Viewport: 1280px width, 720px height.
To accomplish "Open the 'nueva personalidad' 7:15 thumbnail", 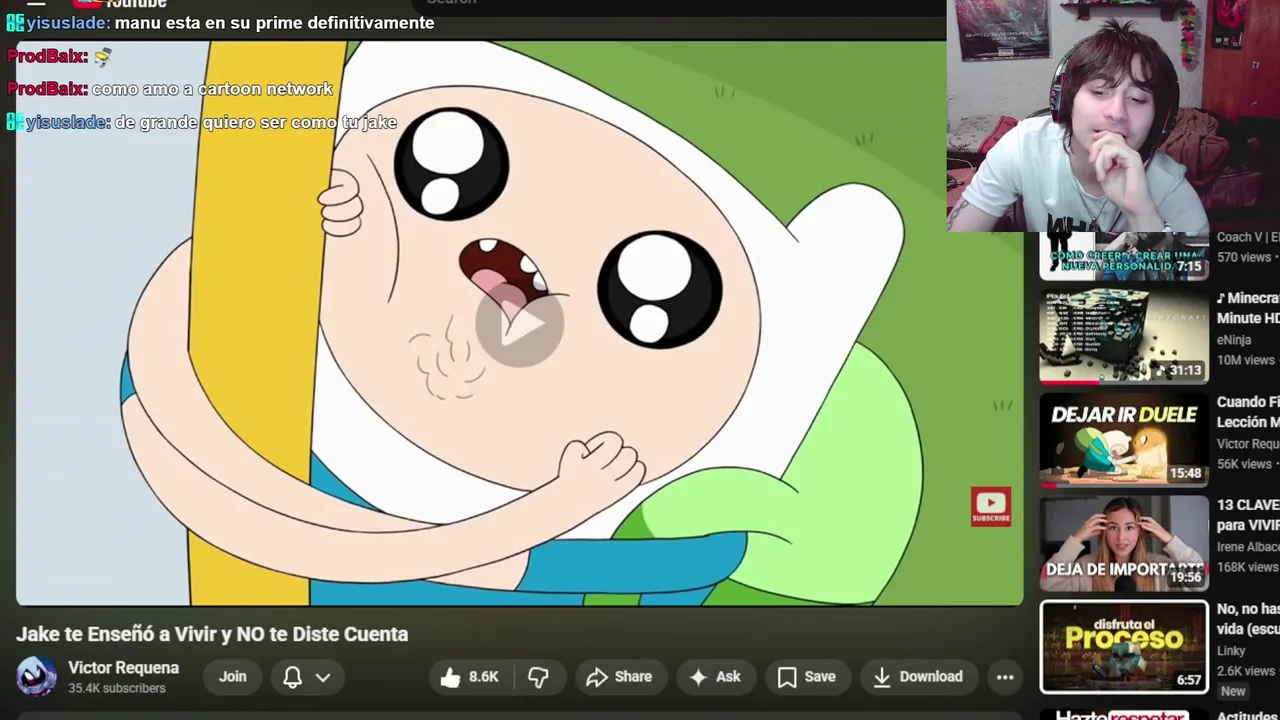I will 1124,256.
